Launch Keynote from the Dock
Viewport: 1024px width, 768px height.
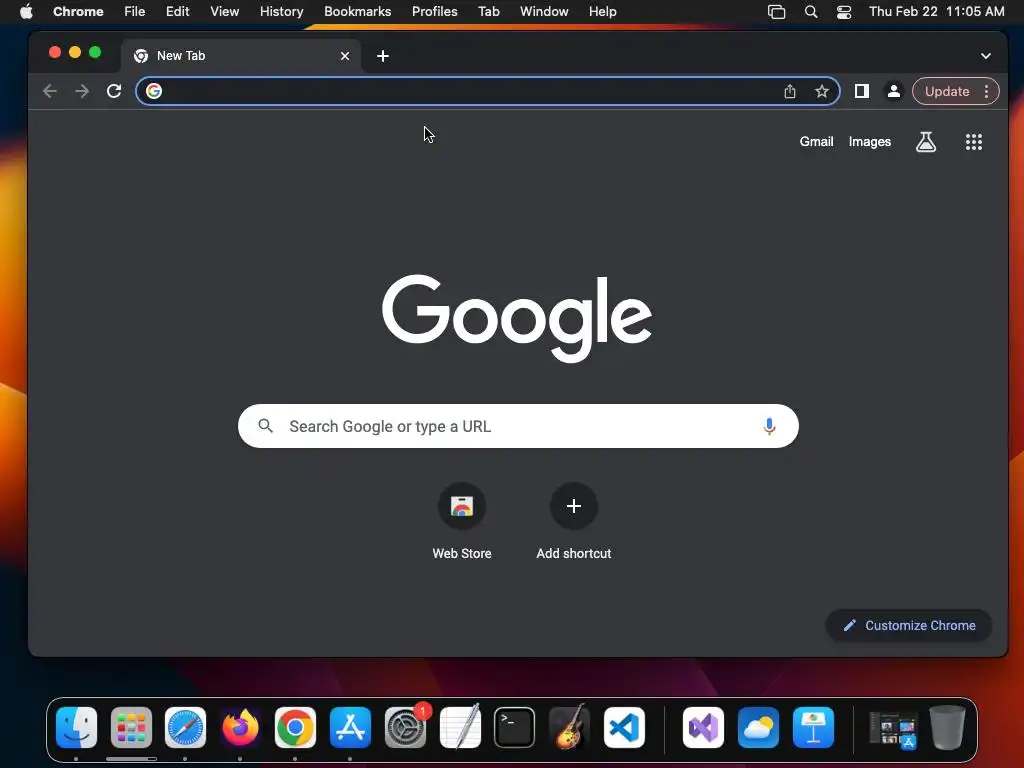pos(813,727)
